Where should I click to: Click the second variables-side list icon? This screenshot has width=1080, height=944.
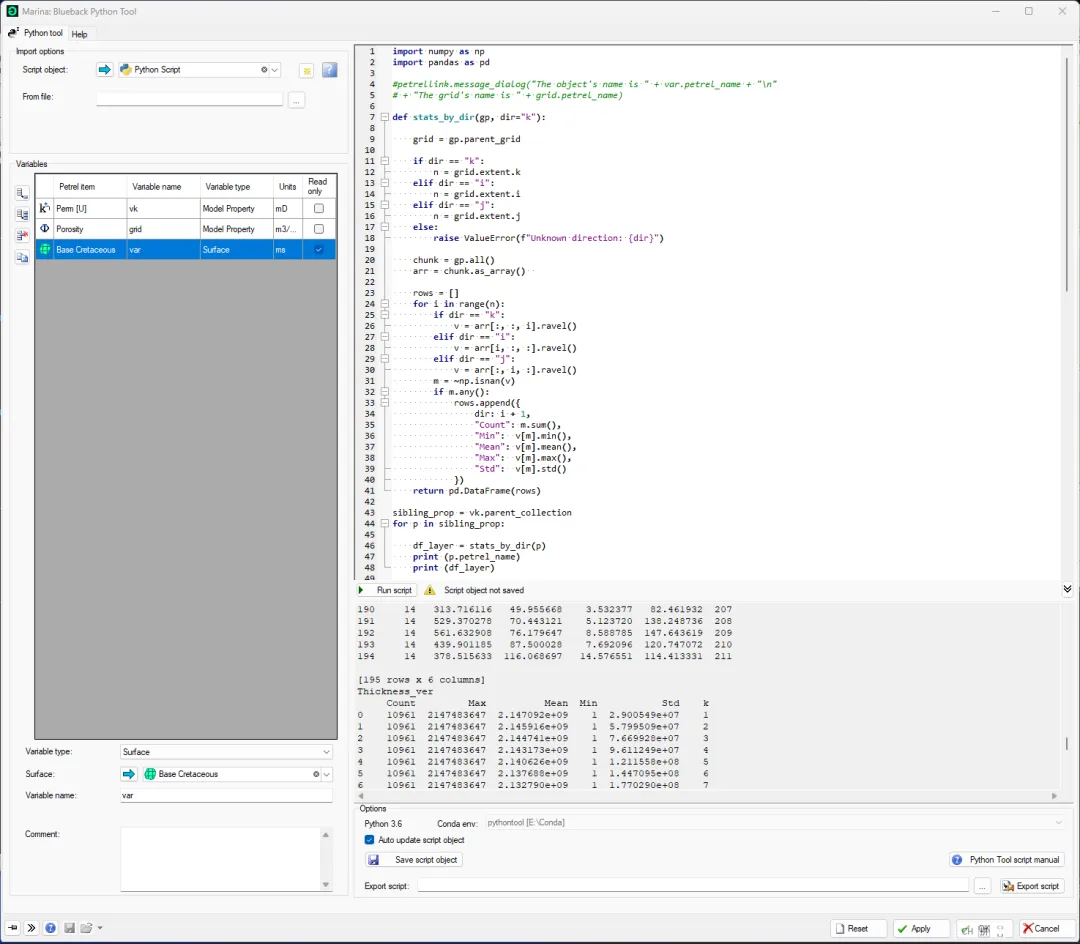(22, 215)
